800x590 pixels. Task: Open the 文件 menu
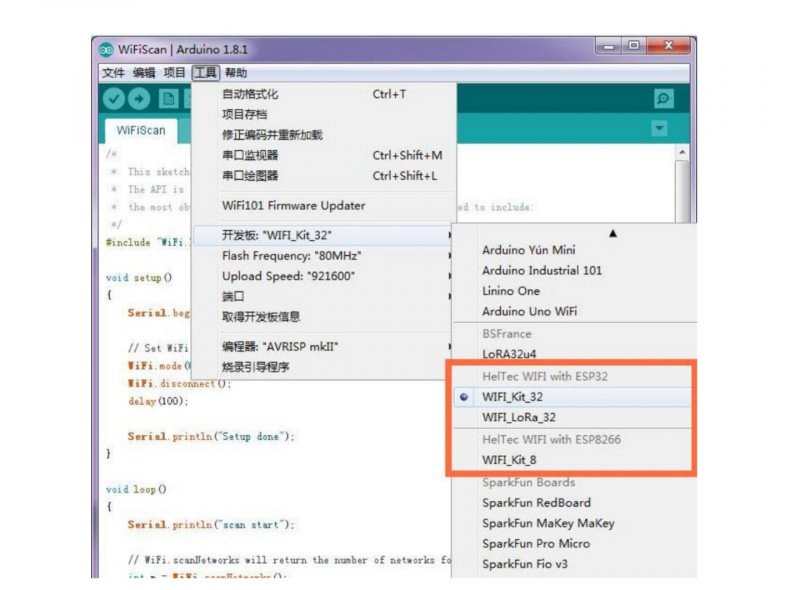point(113,73)
